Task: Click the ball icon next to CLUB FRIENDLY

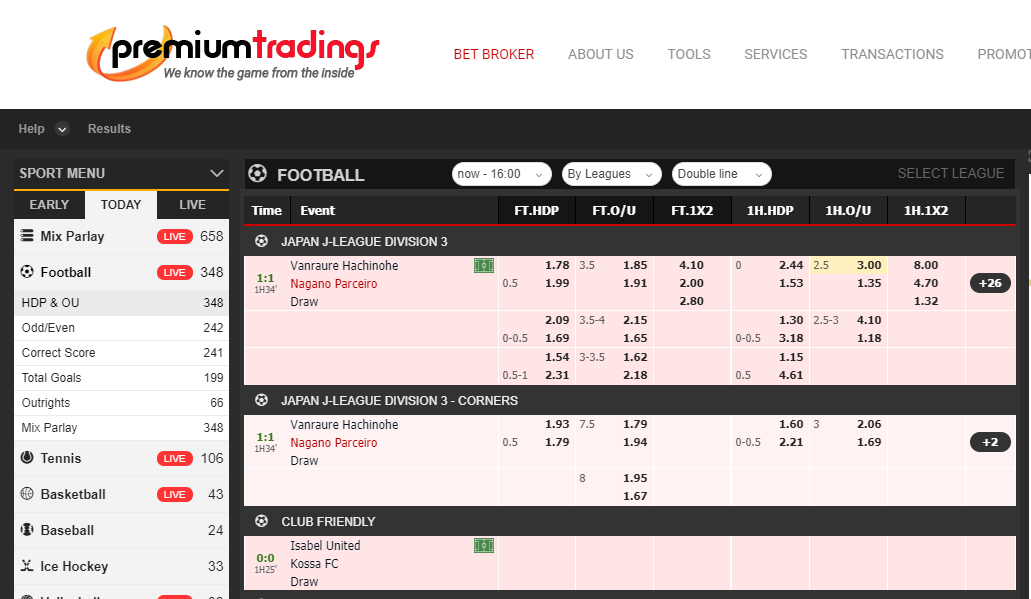Action: pos(262,521)
